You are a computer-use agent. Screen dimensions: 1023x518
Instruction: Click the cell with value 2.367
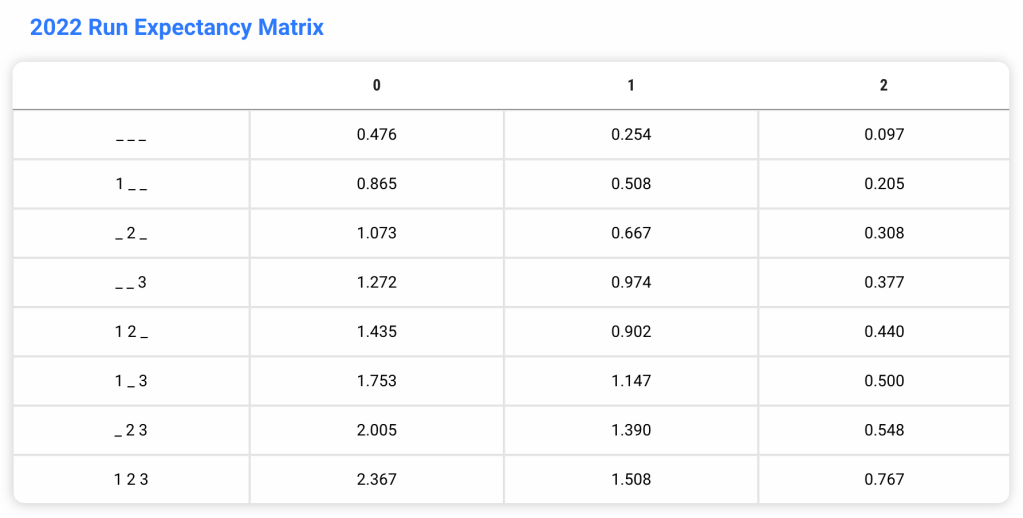[376, 480]
